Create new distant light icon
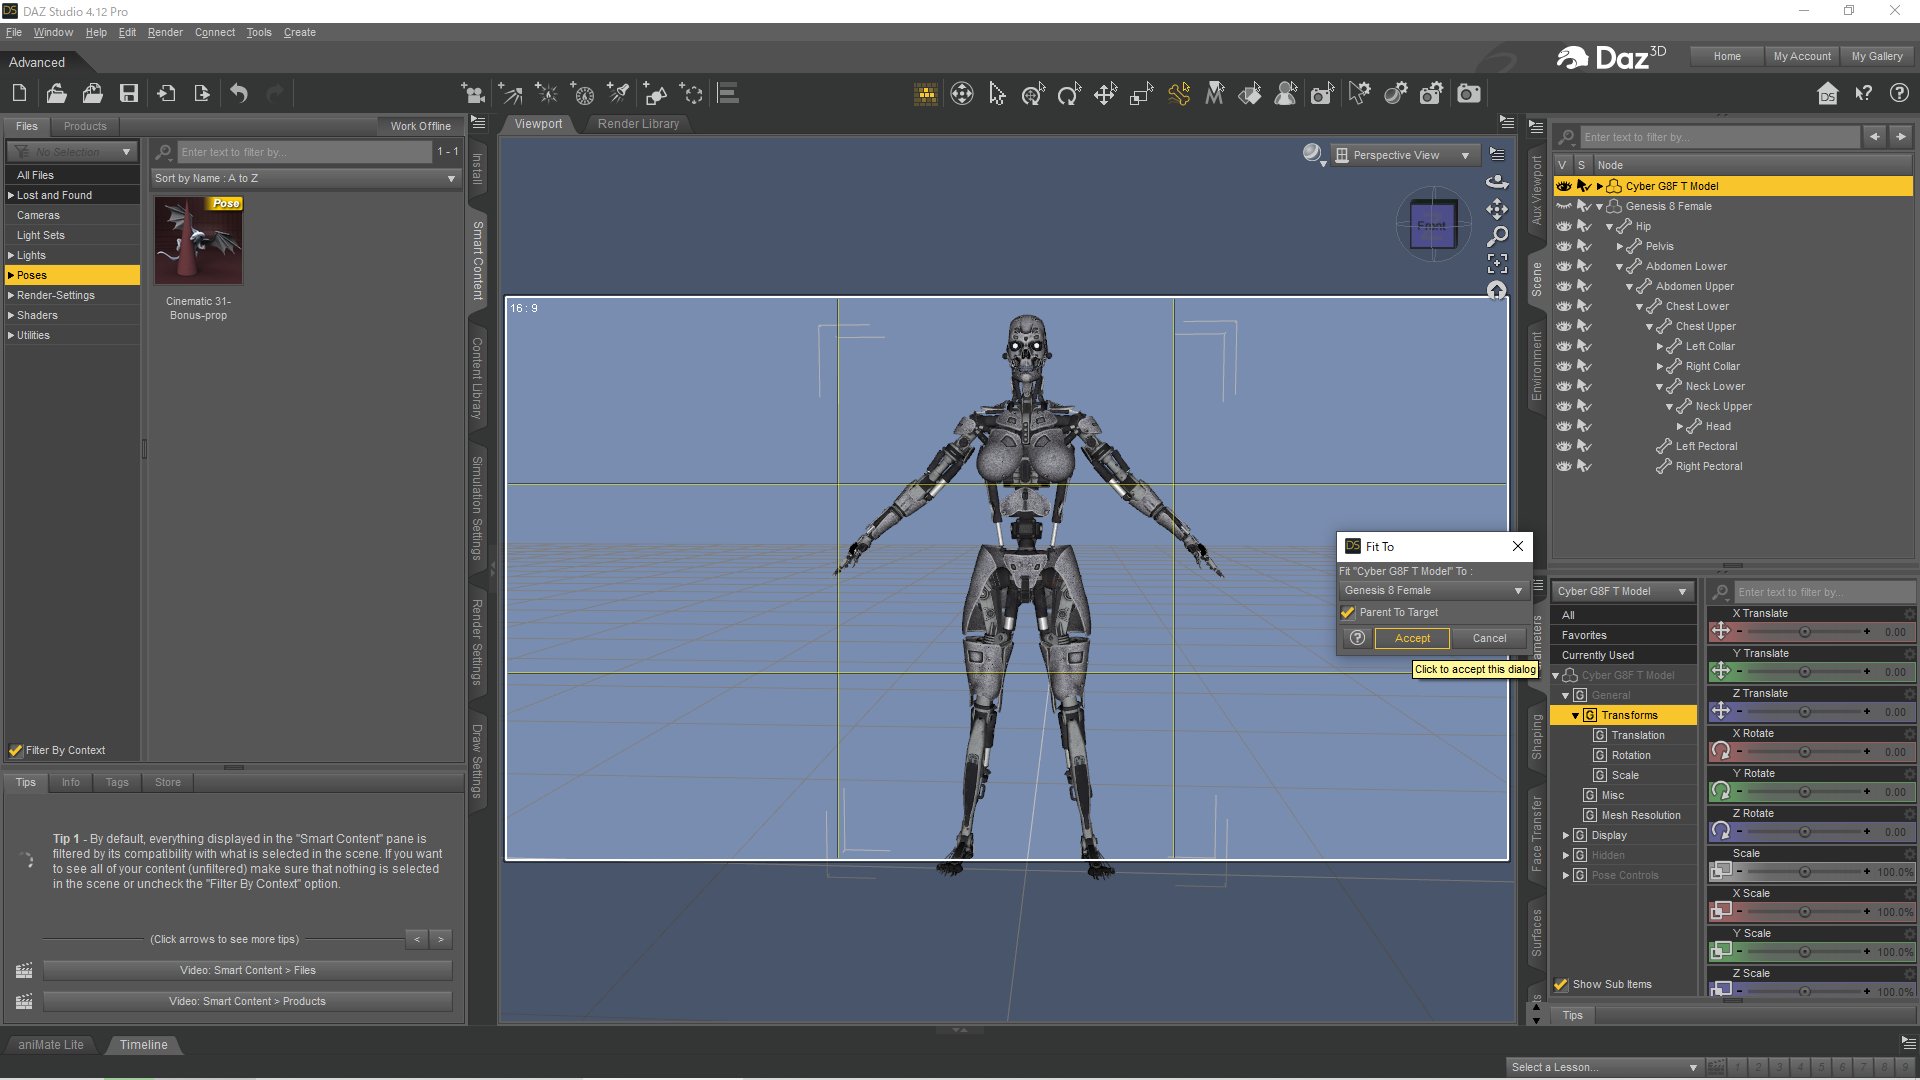The height and width of the screenshot is (1080, 1920). (510, 94)
